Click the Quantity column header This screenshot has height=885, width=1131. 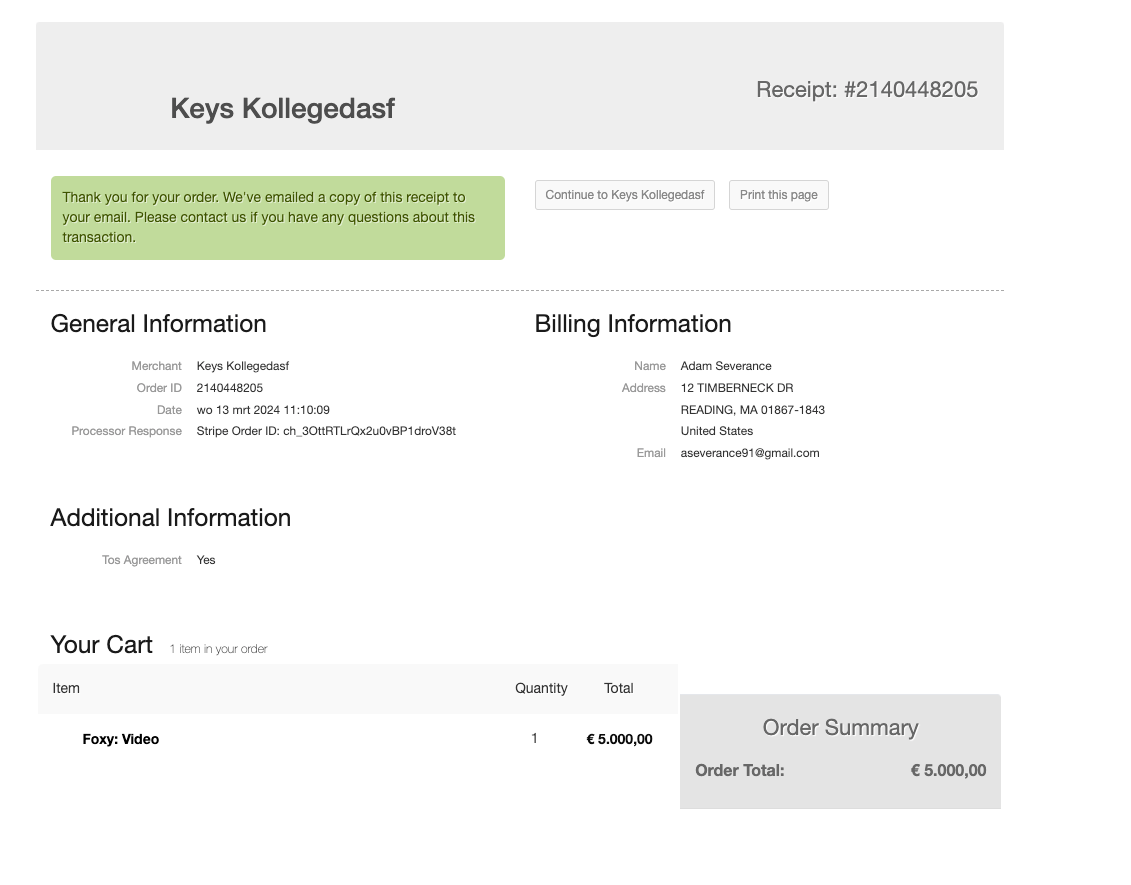click(541, 689)
